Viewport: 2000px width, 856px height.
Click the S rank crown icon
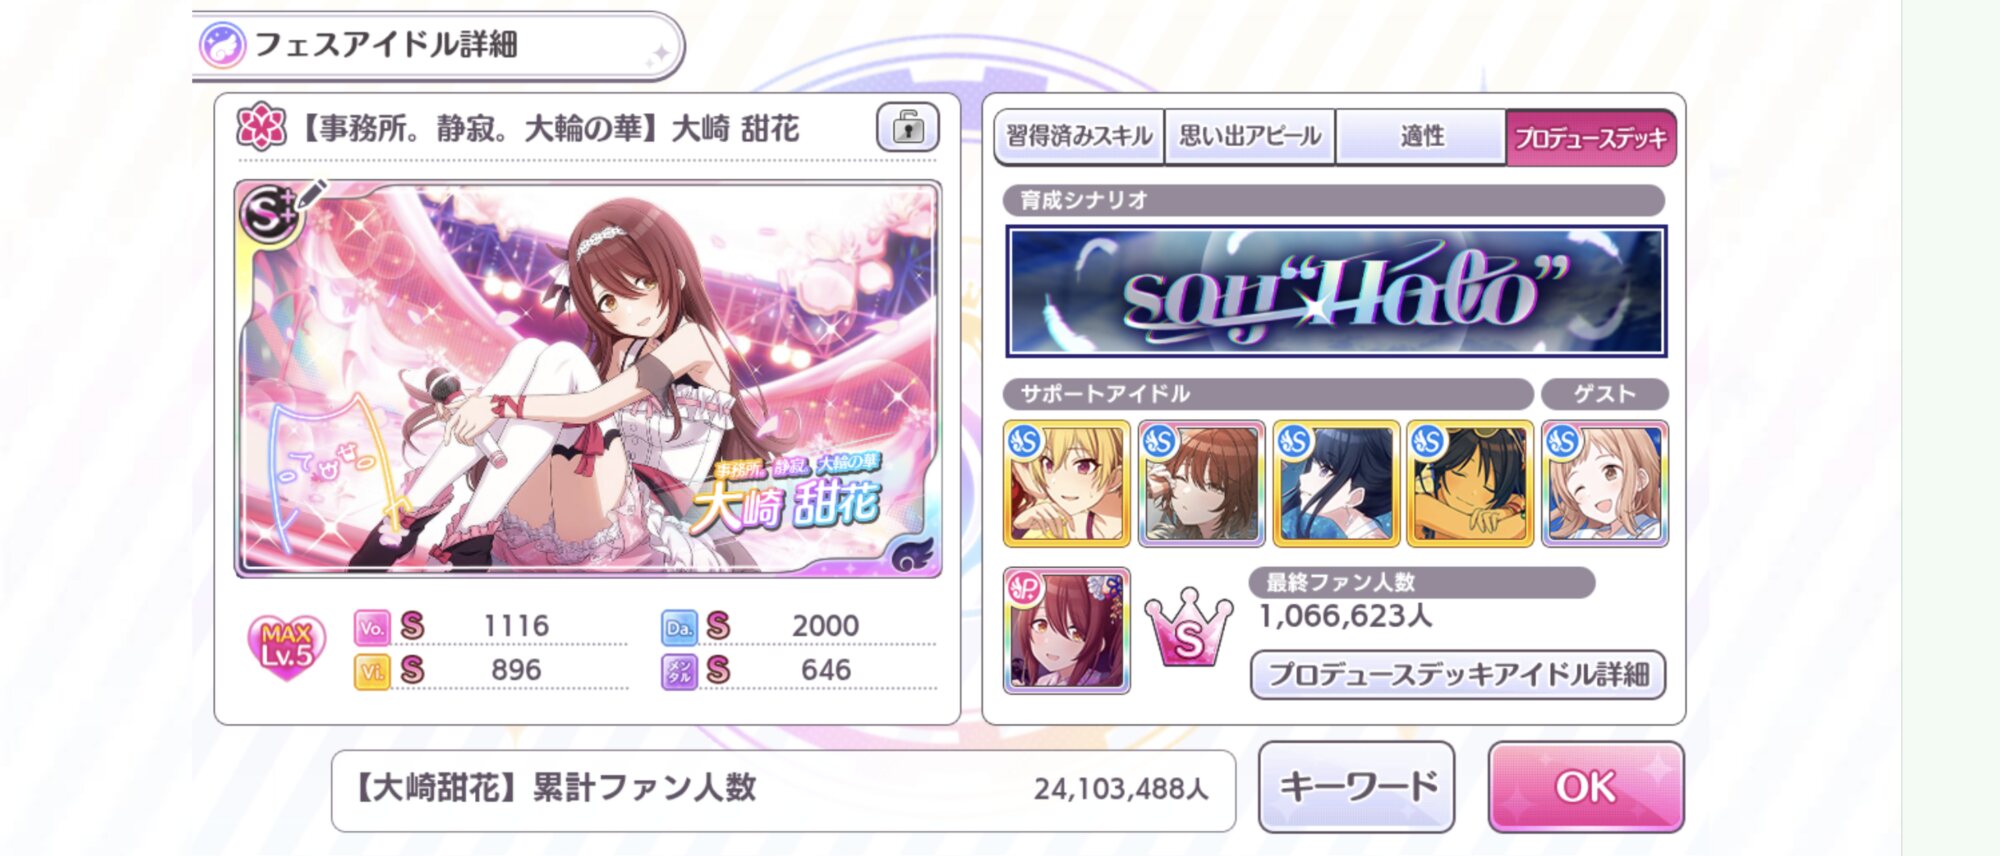(1188, 628)
